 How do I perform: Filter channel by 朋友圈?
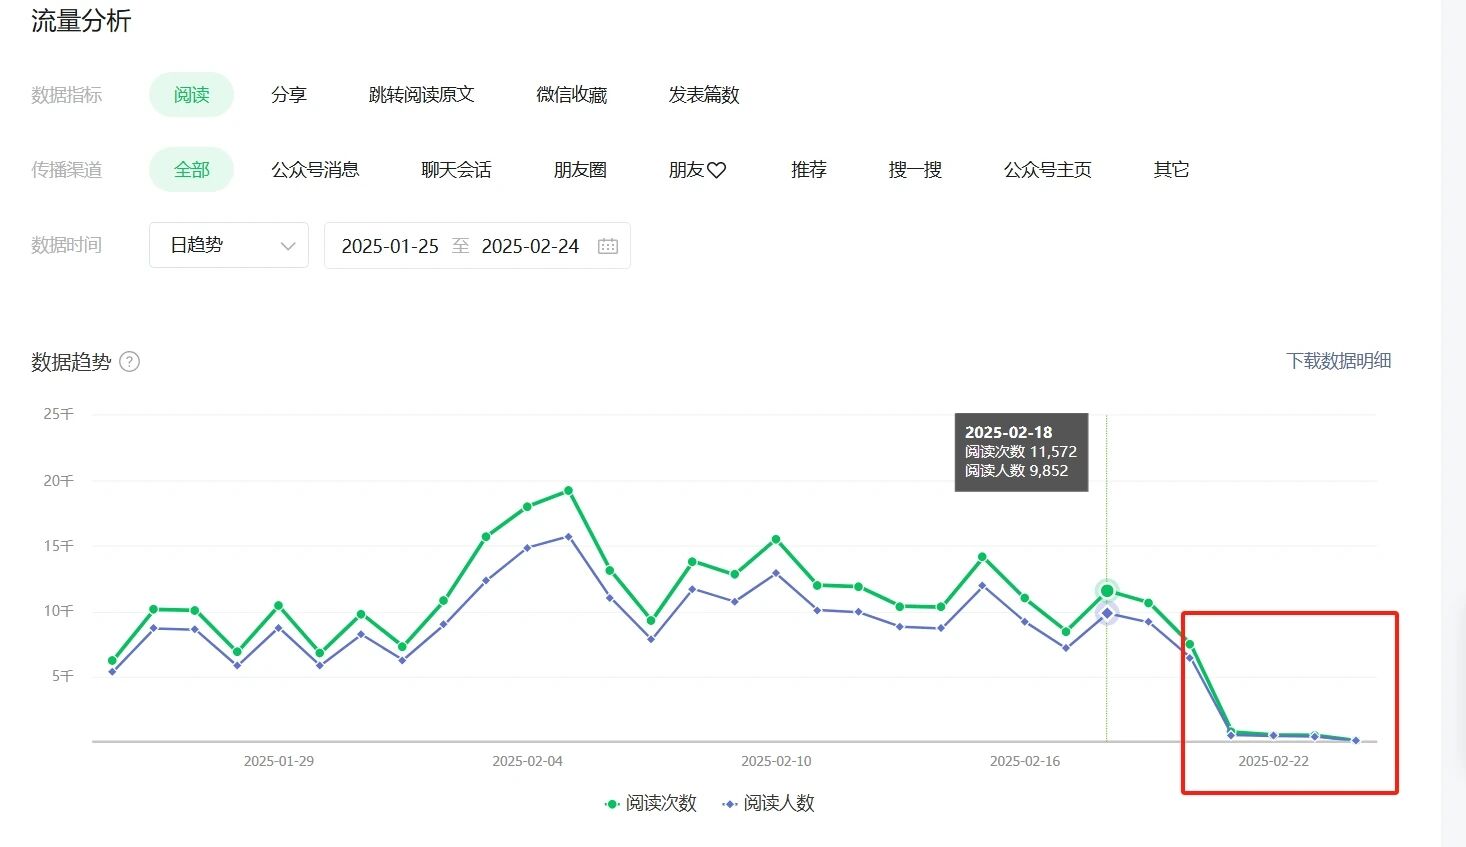tap(580, 170)
